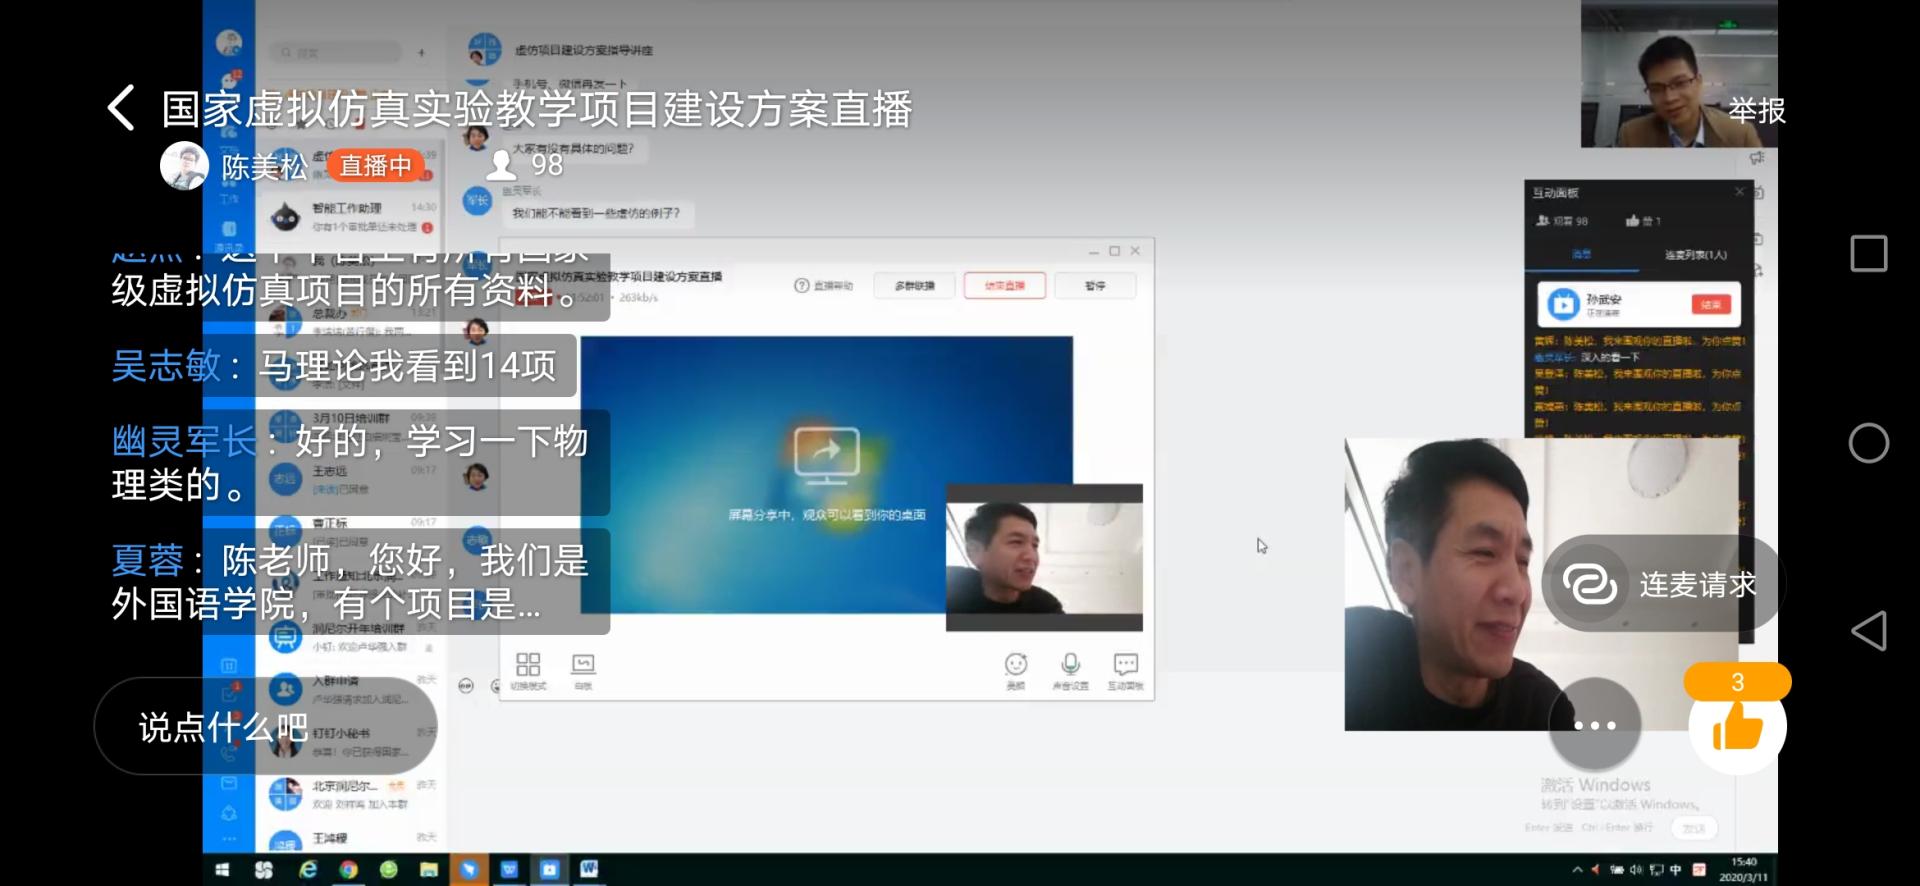
Task: Click the group message 我们能不能看到一些虚仿的例子?
Action: click(x=596, y=213)
